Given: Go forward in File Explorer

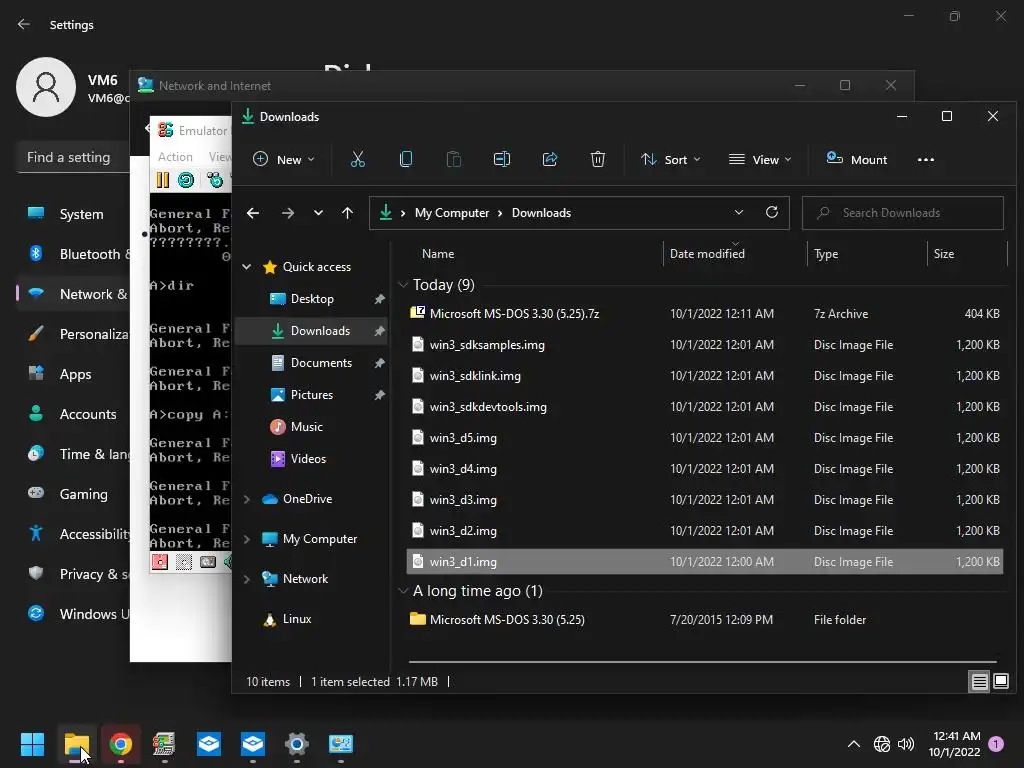Looking at the screenshot, I should tap(287, 213).
